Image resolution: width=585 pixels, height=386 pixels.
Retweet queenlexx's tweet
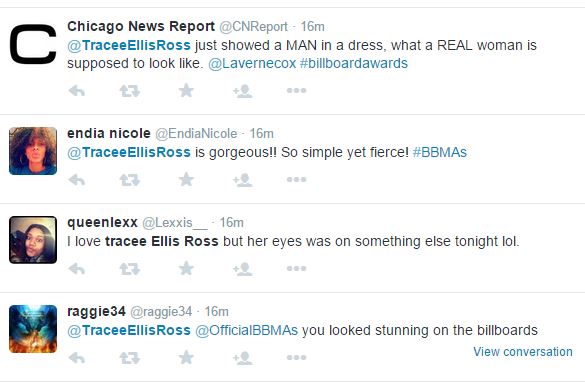pos(129,269)
